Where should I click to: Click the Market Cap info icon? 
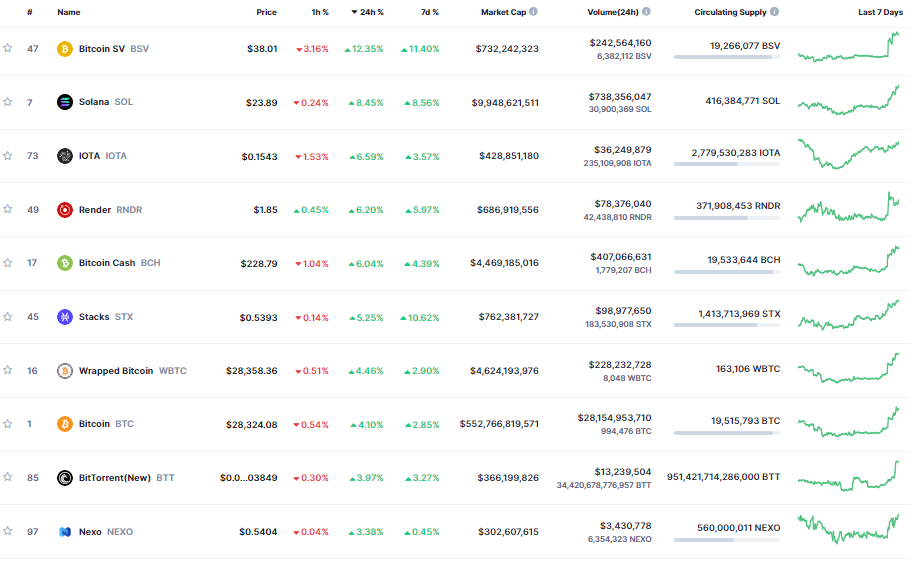(x=533, y=12)
